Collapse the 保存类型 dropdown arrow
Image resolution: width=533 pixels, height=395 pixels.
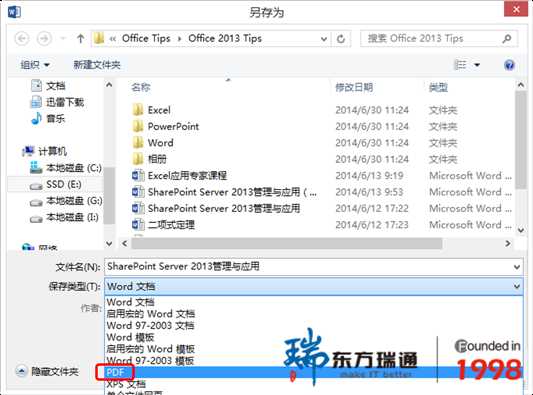(x=517, y=287)
